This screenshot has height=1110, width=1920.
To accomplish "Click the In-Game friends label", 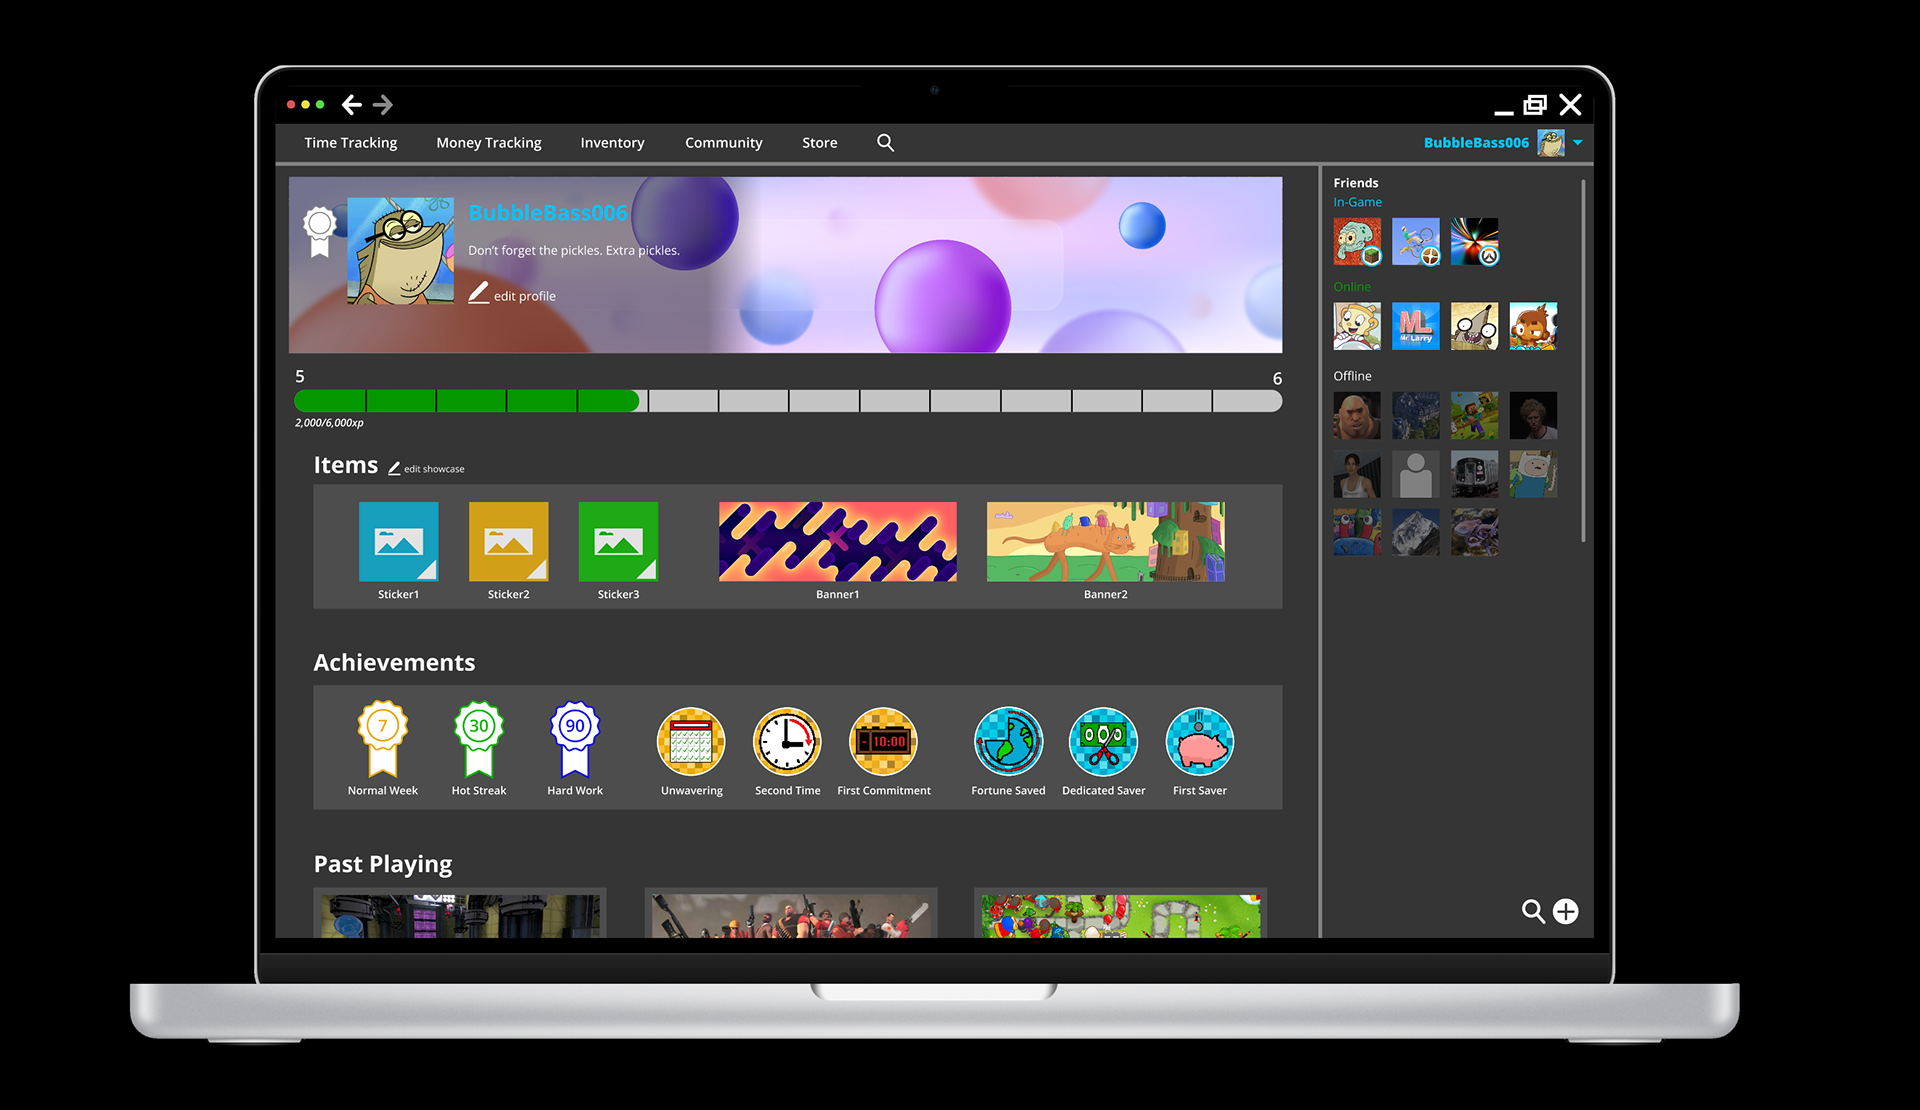I will pyautogui.click(x=1357, y=202).
